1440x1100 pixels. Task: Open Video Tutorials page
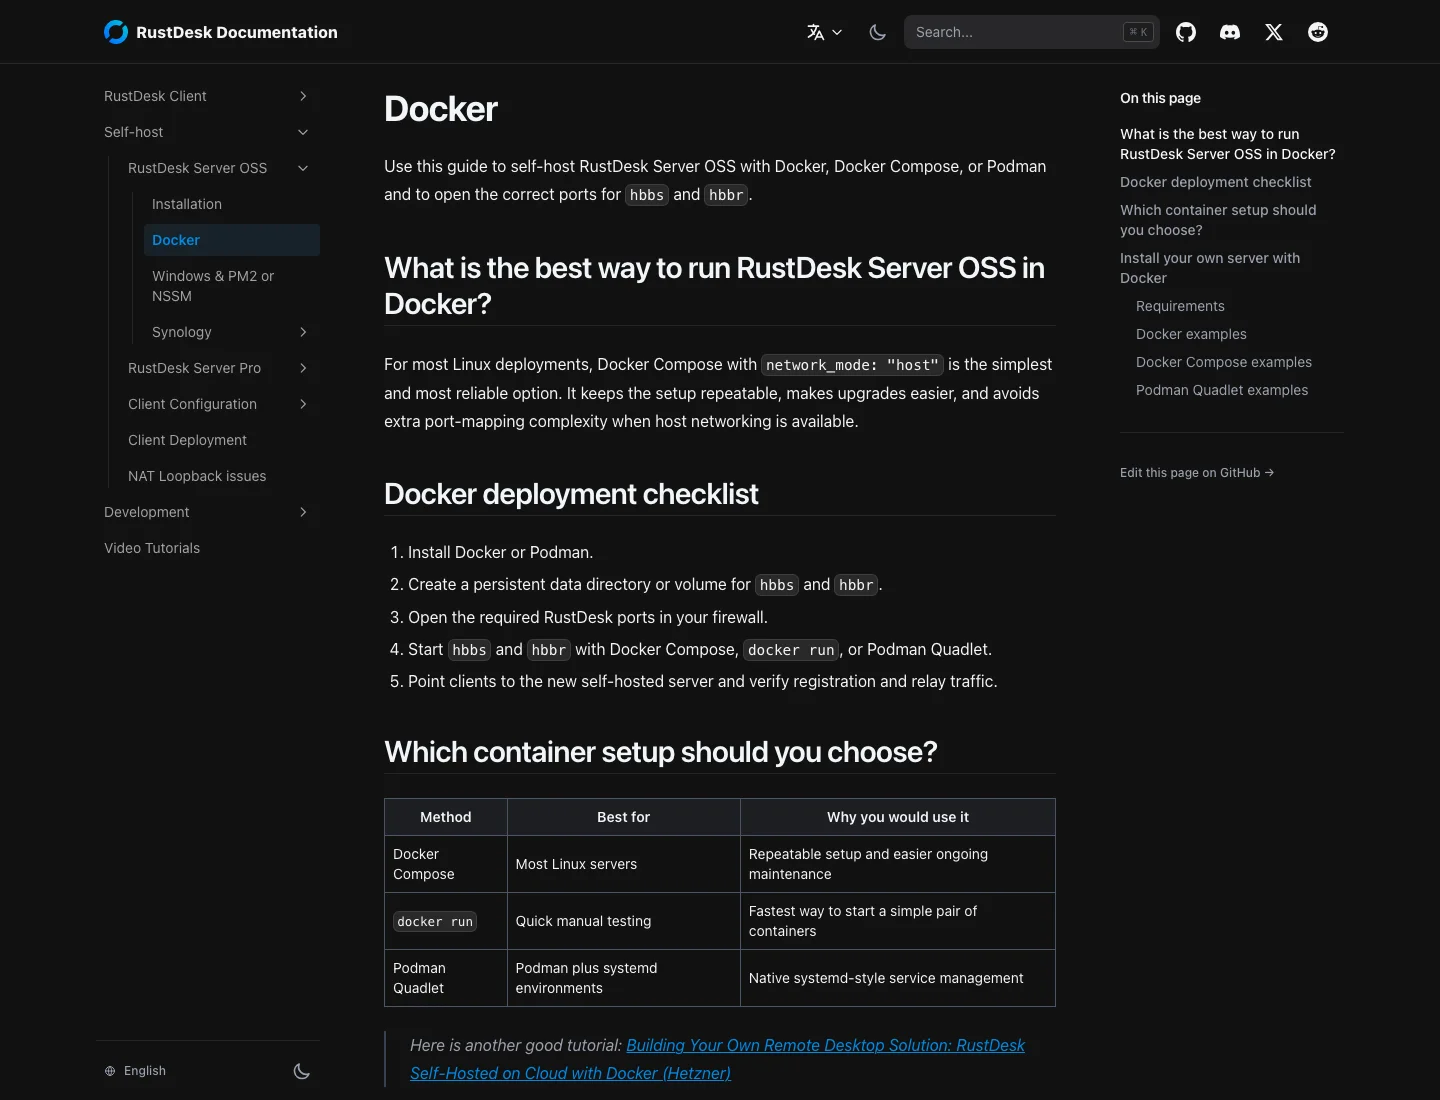[x=208, y=548]
